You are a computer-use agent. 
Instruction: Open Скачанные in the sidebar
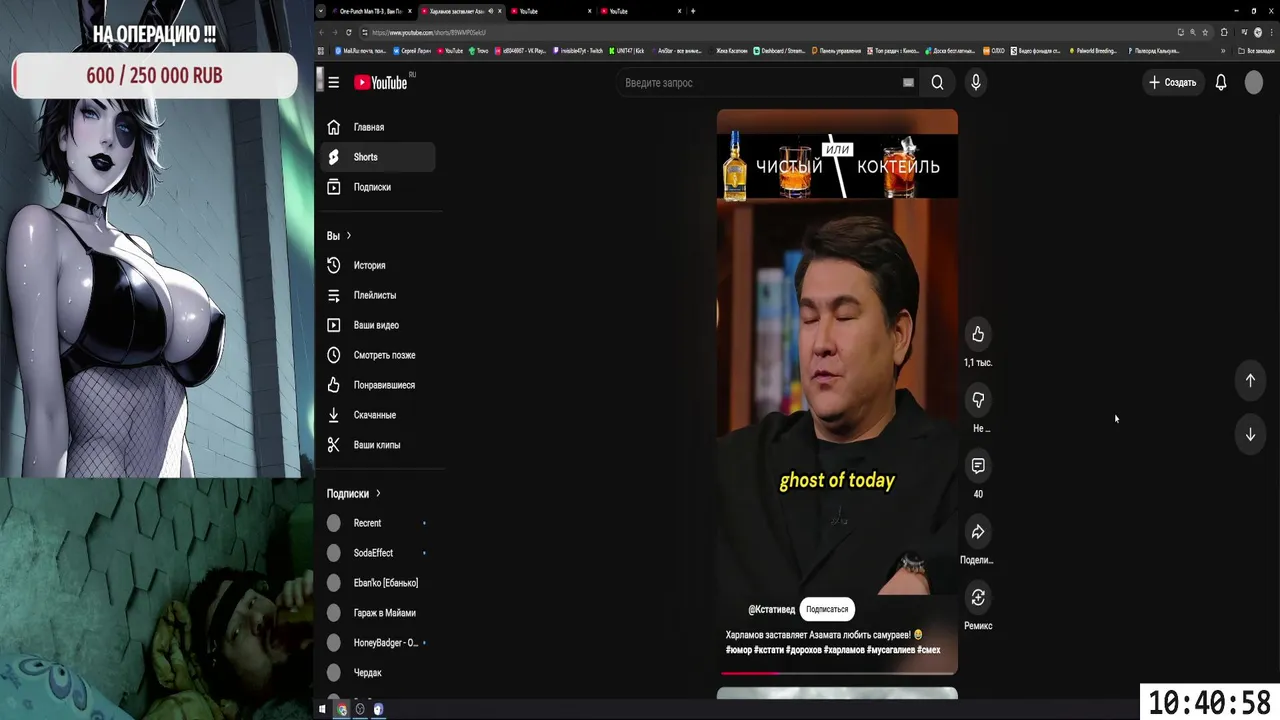click(378, 415)
